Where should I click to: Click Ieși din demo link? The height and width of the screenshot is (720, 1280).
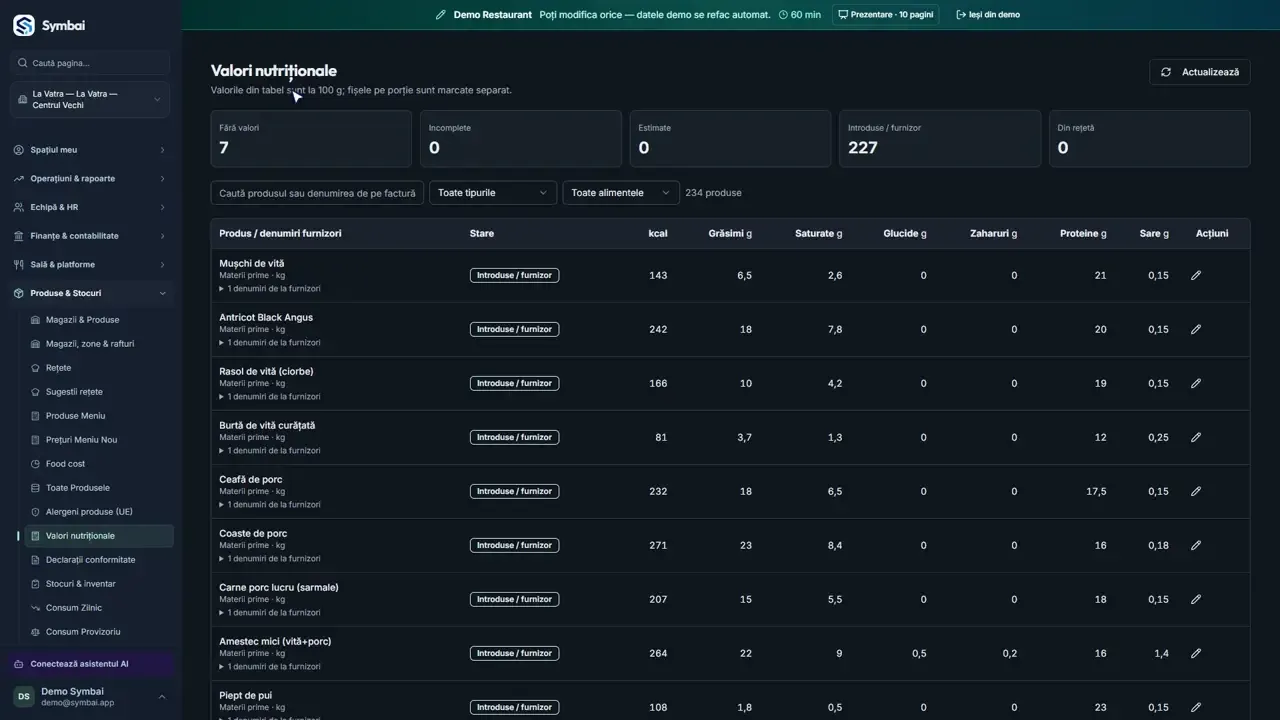pos(988,15)
